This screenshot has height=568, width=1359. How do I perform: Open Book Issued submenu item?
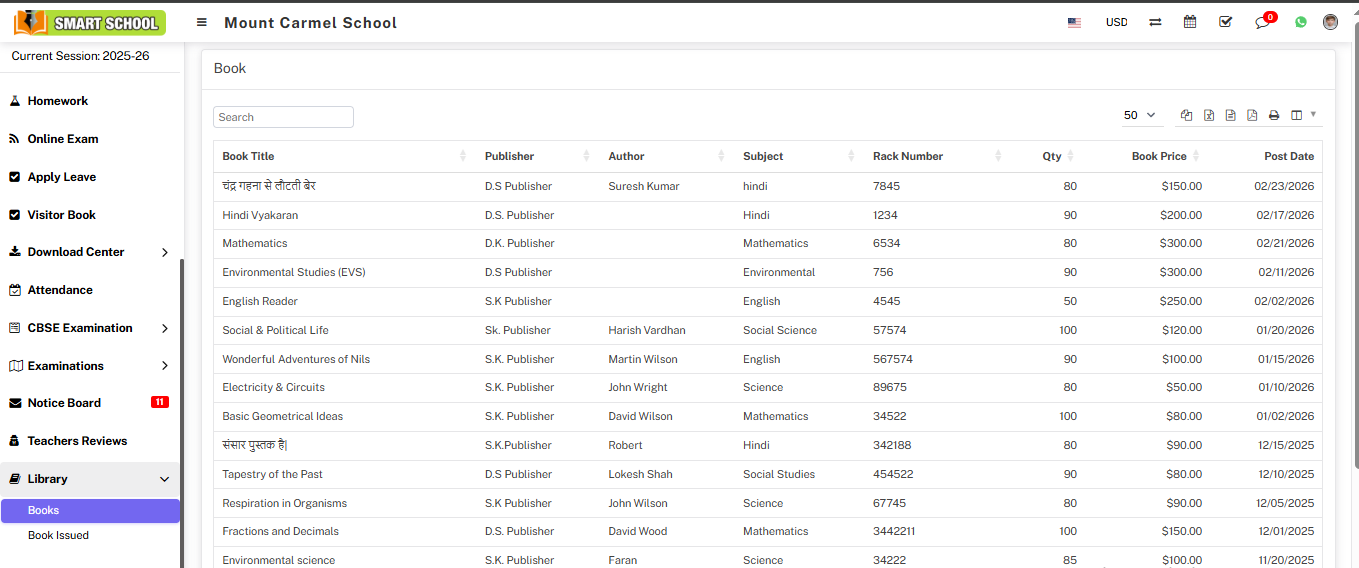(58, 535)
